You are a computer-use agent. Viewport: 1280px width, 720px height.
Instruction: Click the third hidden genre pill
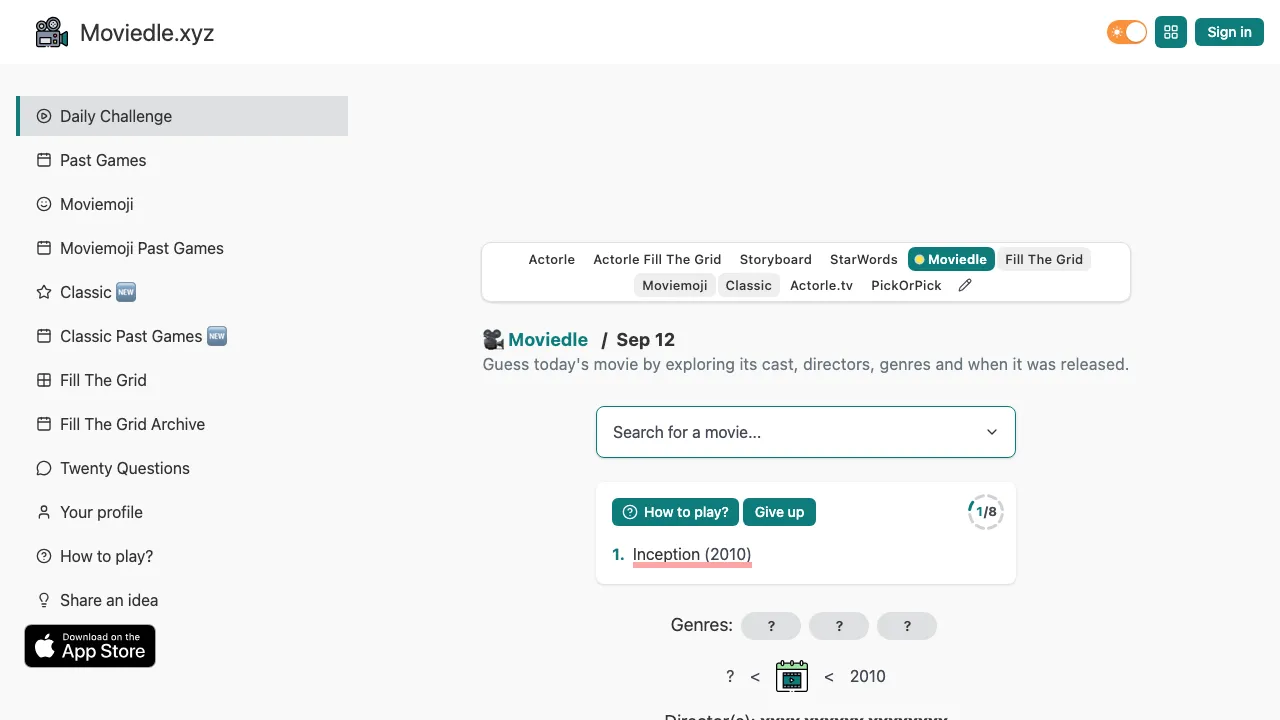point(907,626)
